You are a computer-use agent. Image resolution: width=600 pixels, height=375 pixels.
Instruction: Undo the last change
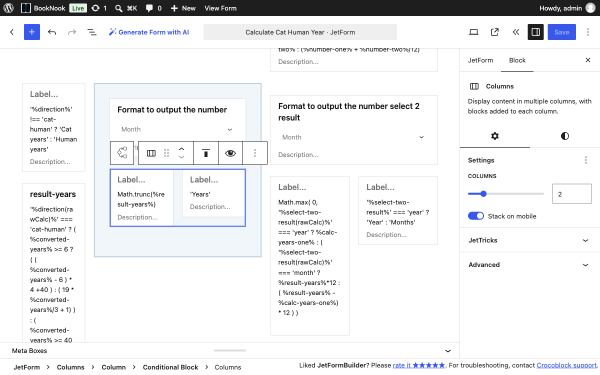[52, 32]
